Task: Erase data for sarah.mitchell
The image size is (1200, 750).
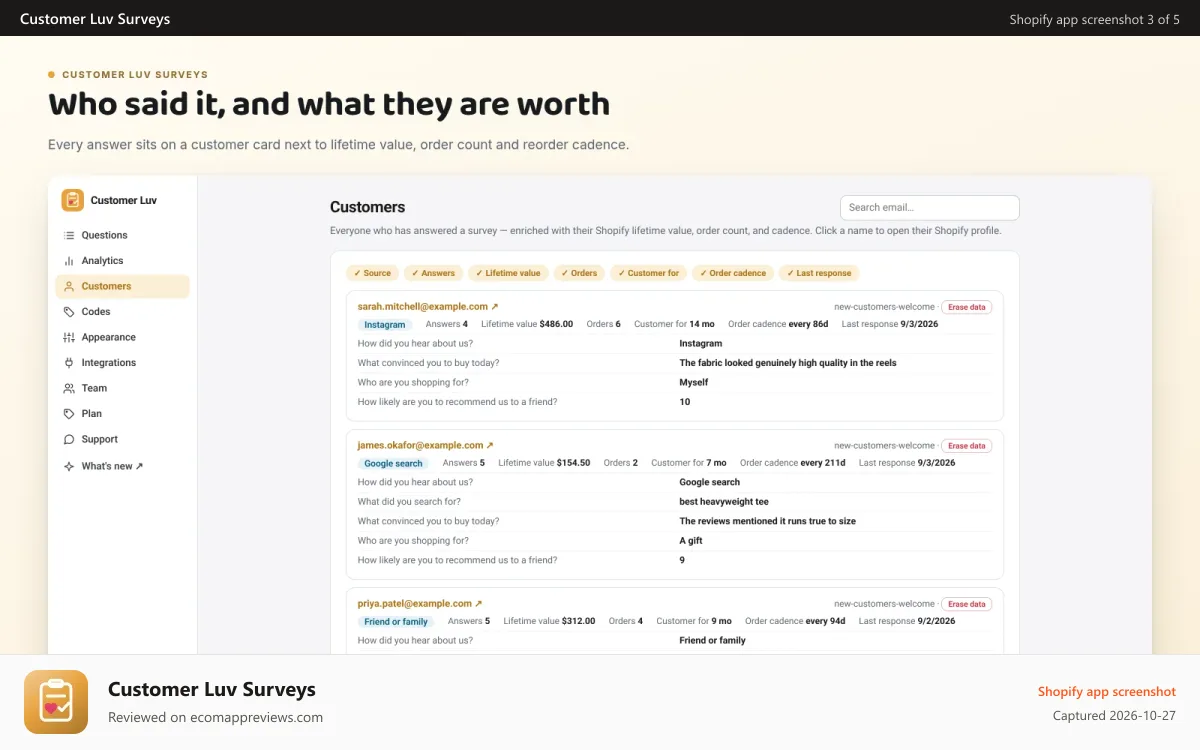Action: coord(966,307)
